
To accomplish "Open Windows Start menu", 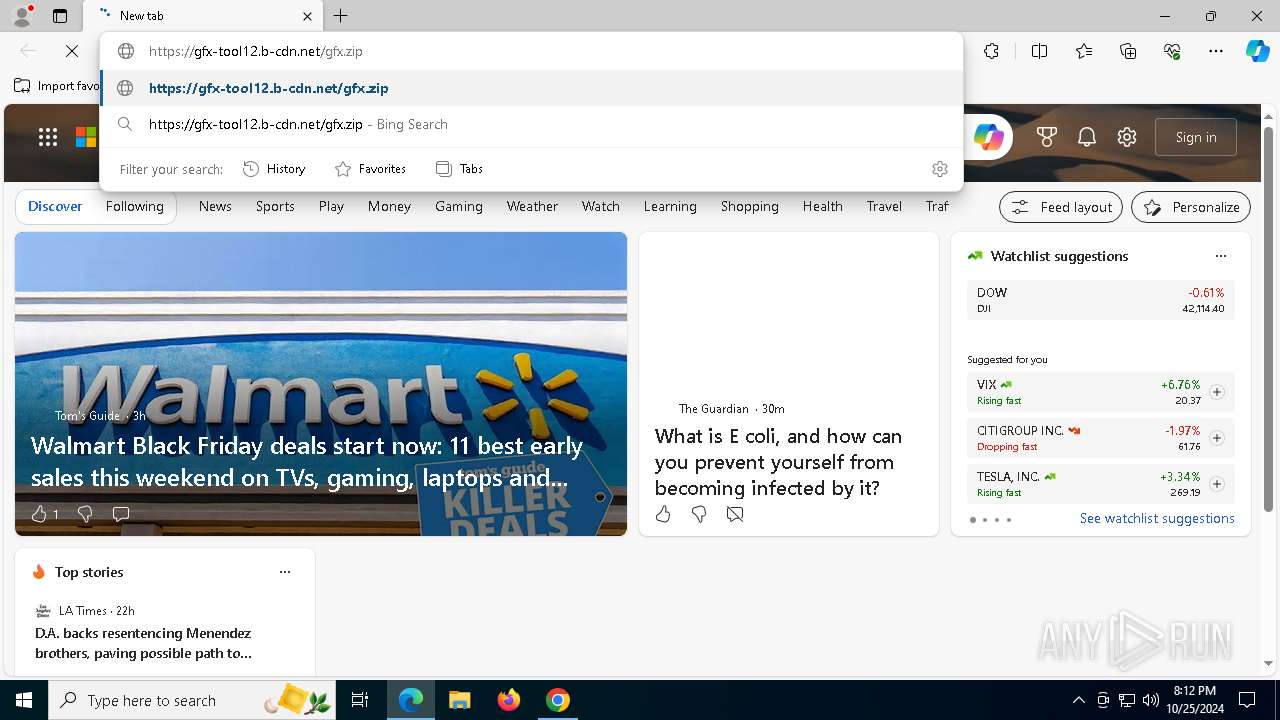I will (24, 700).
